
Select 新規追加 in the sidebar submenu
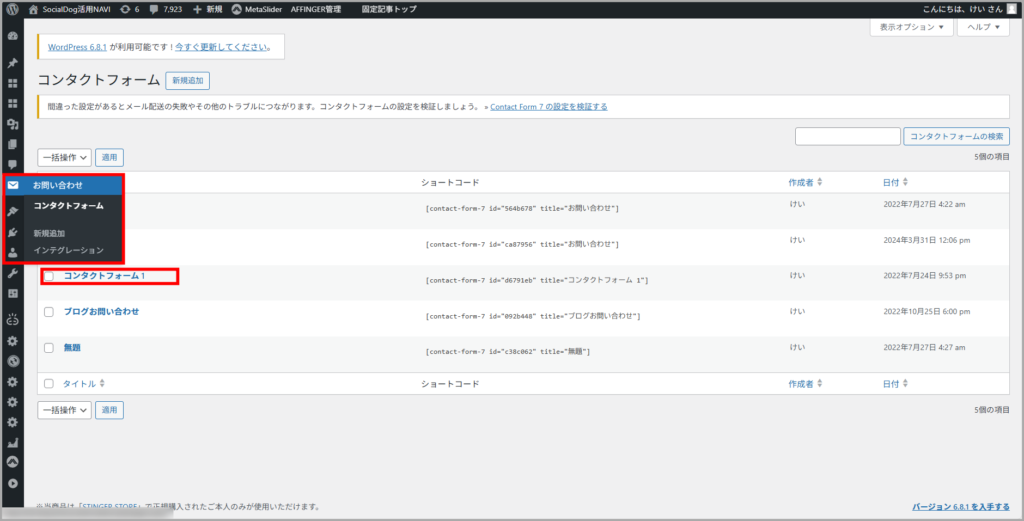pyautogui.click(x=49, y=233)
